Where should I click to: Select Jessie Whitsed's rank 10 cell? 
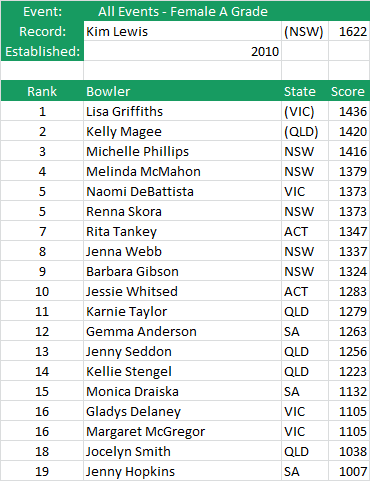pyautogui.click(x=42, y=291)
